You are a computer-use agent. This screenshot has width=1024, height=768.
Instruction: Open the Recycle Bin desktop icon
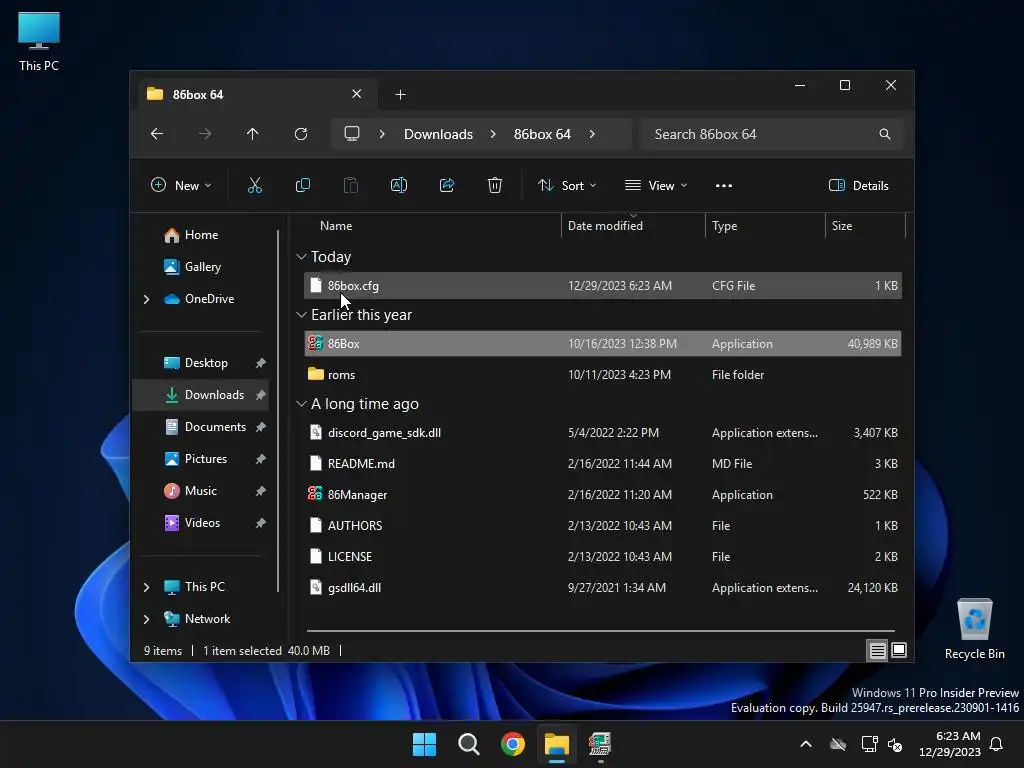coord(974,629)
